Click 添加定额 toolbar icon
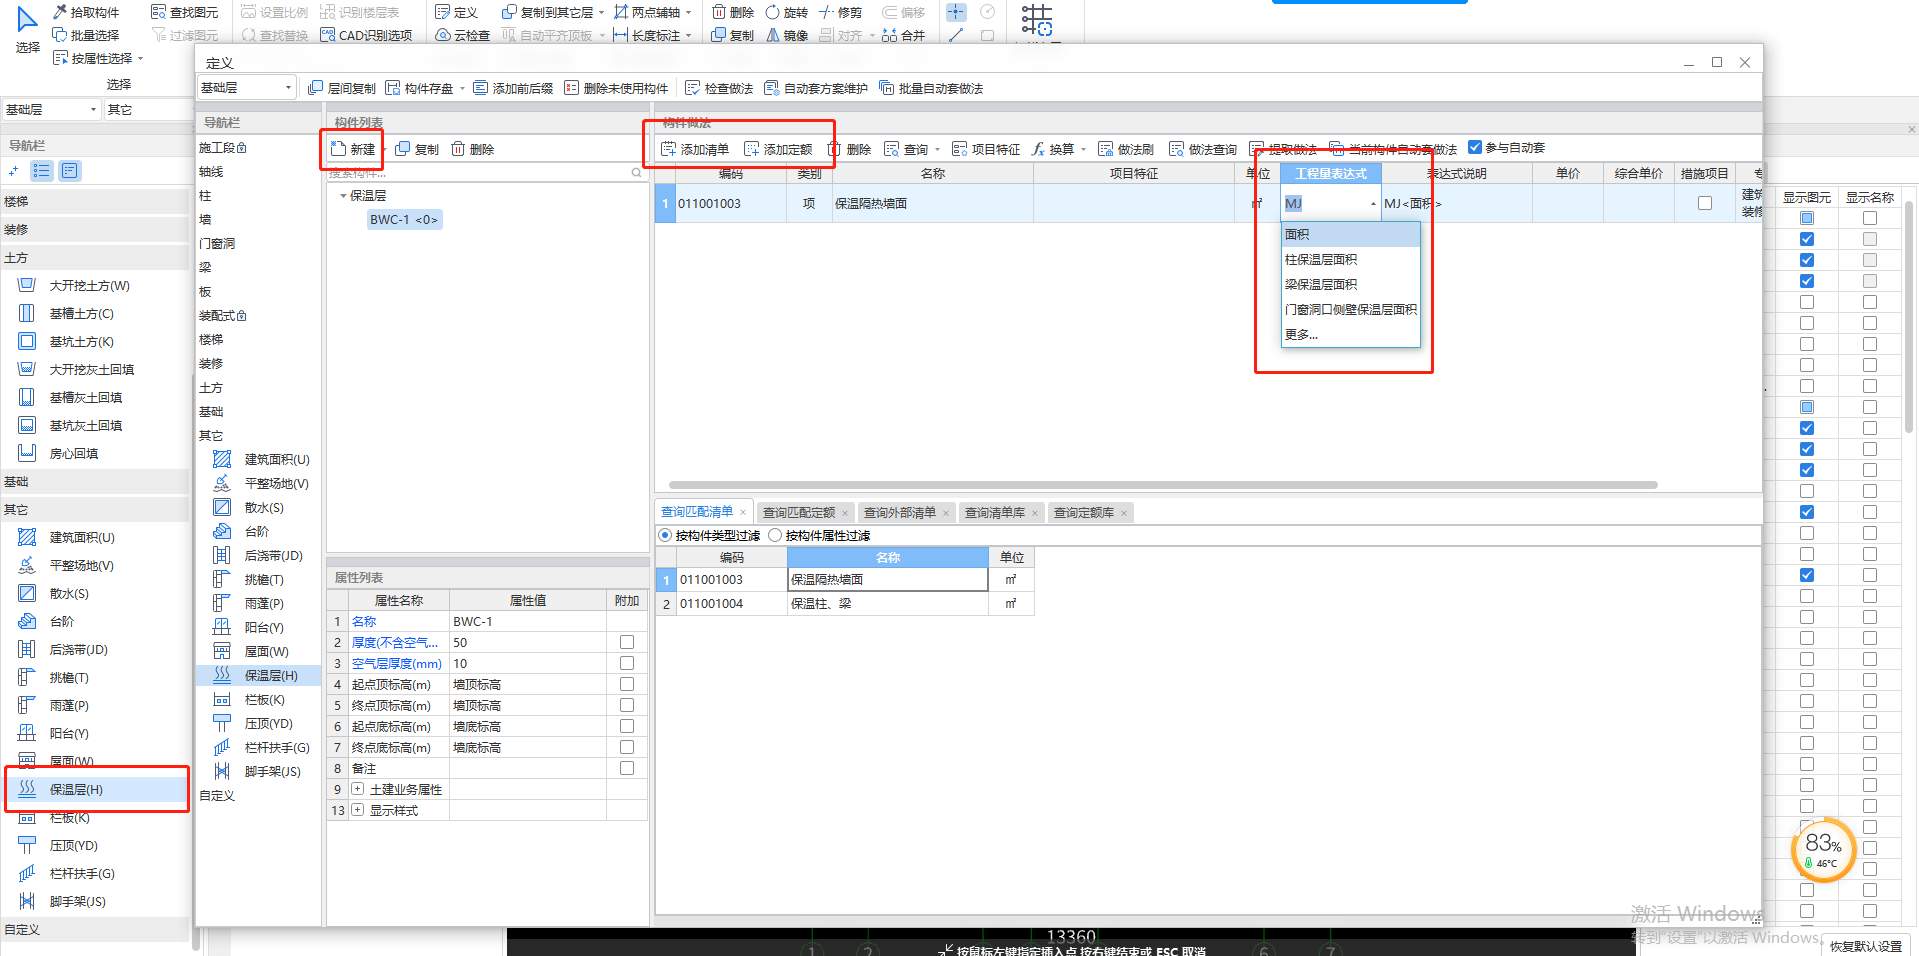Viewport: 1919px width, 956px height. click(752, 149)
